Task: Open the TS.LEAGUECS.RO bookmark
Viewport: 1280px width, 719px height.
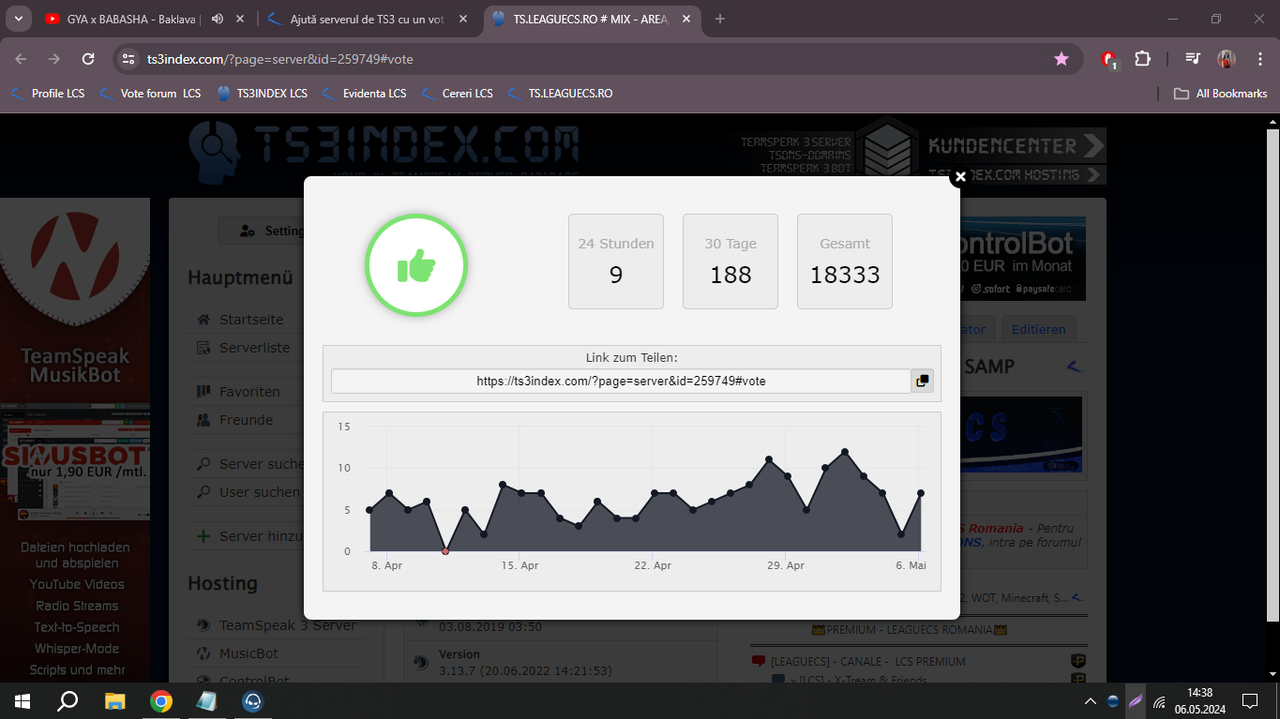Action: point(560,93)
